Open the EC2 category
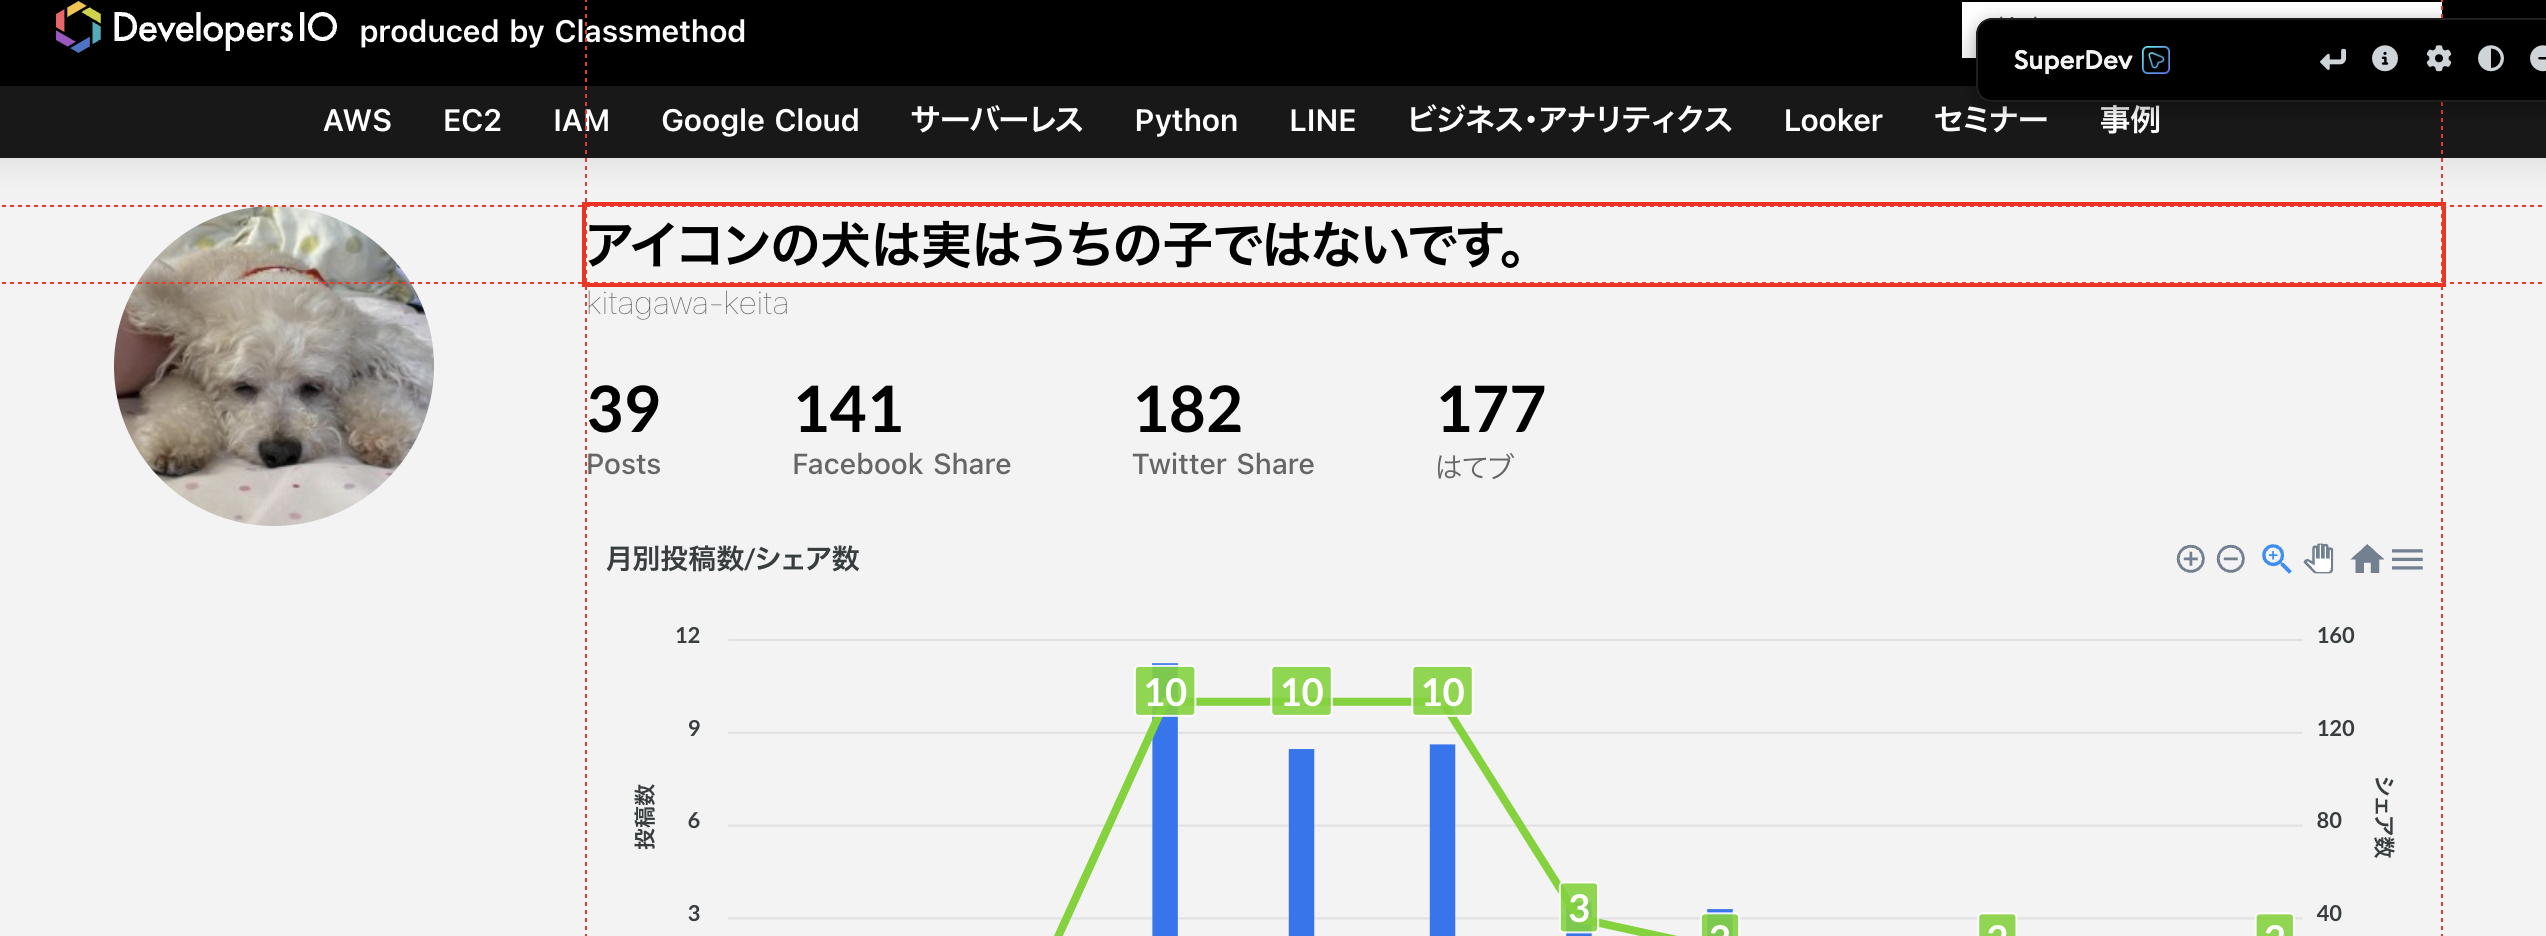 pos(472,120)
